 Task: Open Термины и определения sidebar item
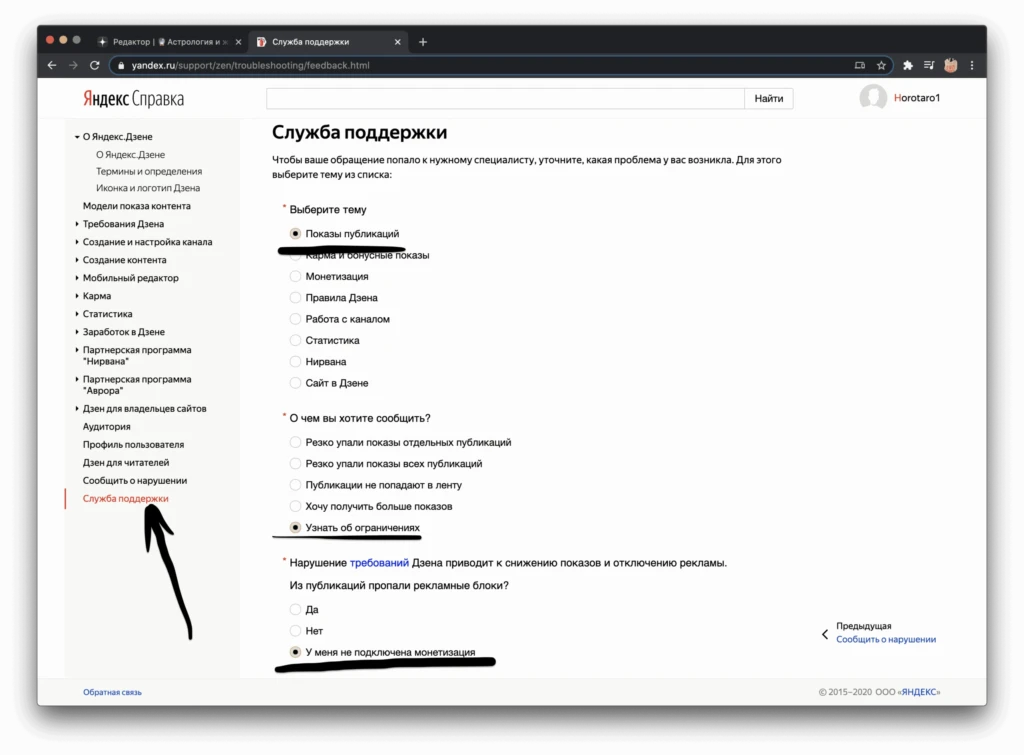click(149, 171)
